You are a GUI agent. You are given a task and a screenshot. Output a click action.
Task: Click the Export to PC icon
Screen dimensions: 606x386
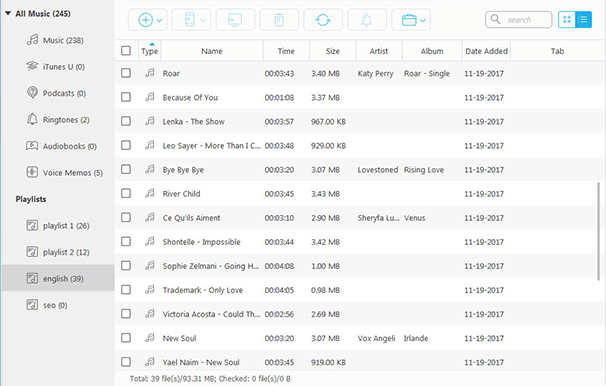tap(235, 20)
